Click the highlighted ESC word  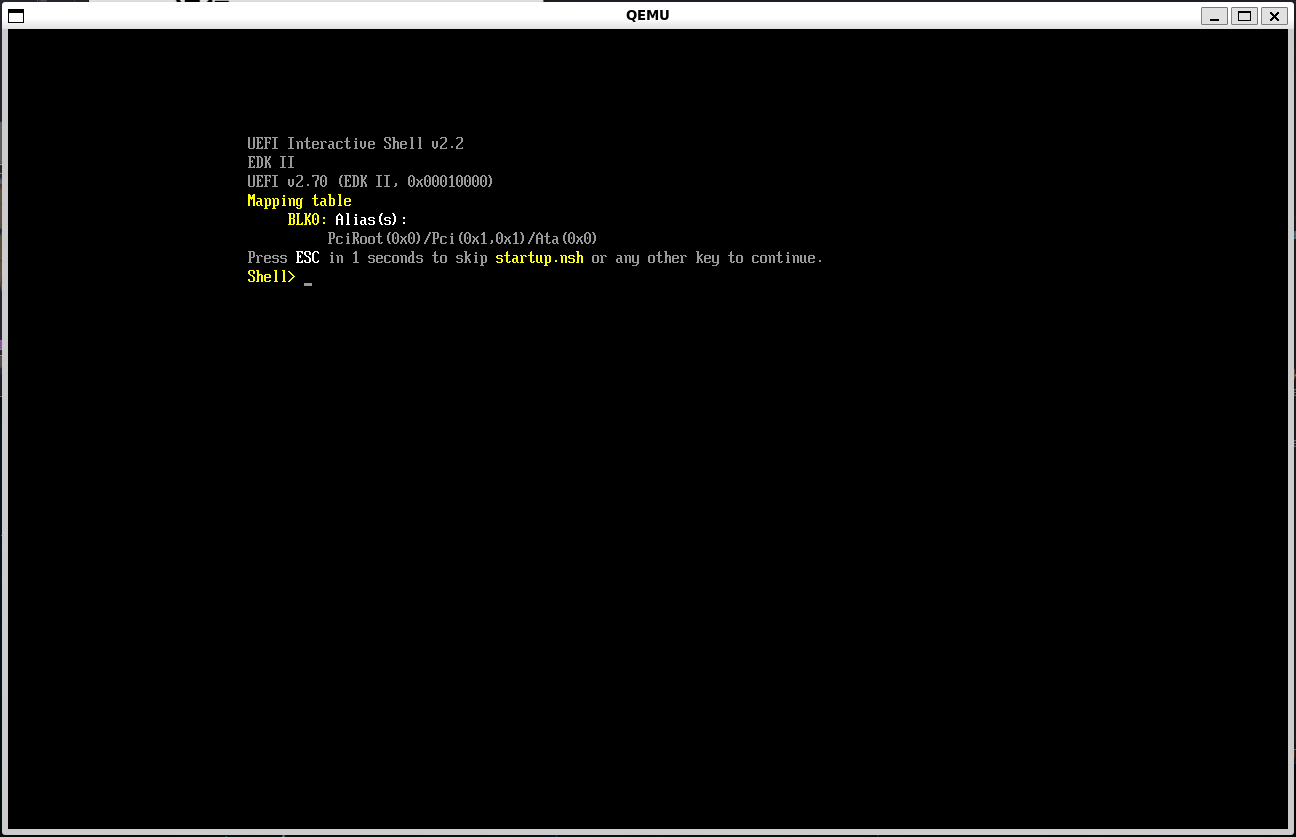[x=307, y=258]
